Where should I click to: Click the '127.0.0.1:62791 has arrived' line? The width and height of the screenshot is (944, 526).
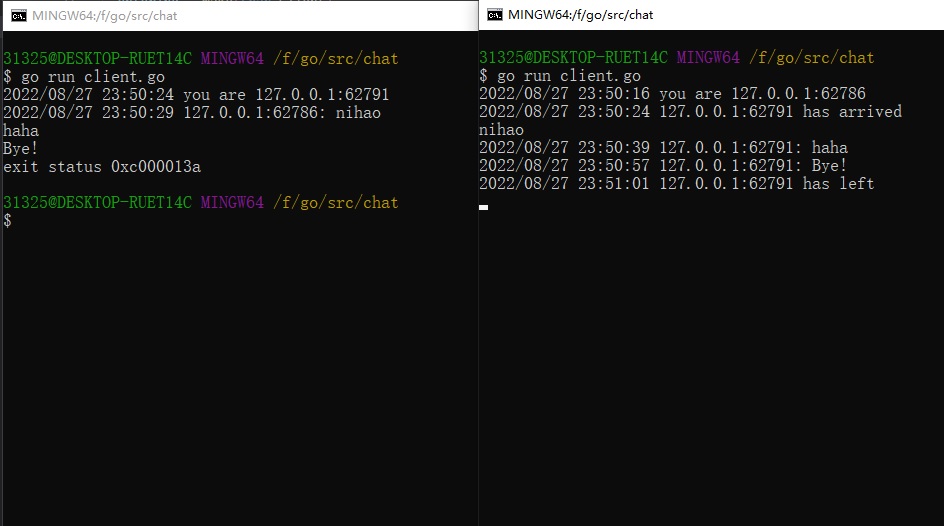(691, 111)
